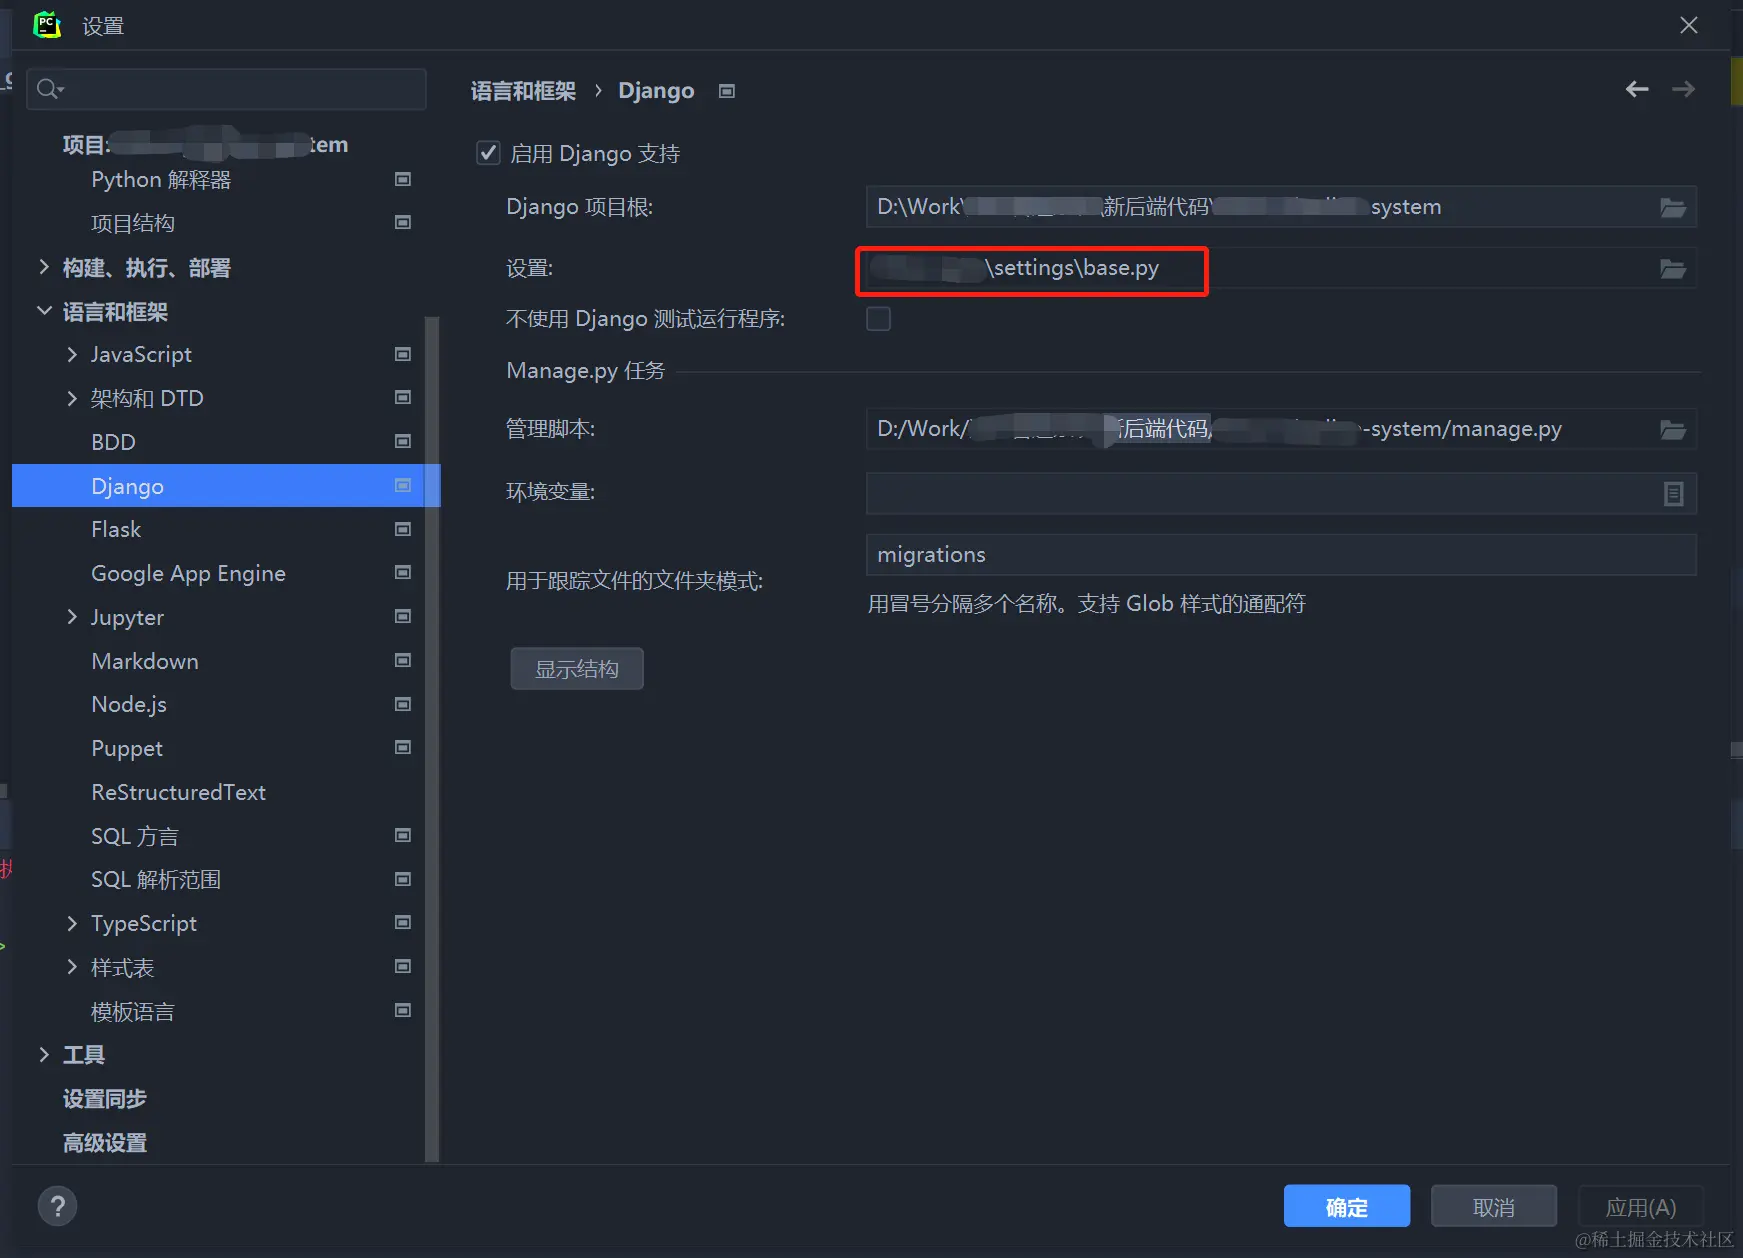Click project-level icon beside JavaScript
Image resolution: width=1743 pixels, height=1258 pixels.
403,354
